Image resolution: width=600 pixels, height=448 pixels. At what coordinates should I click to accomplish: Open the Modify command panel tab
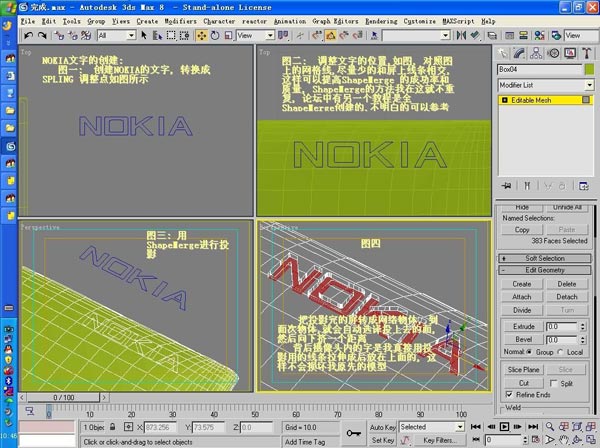519,53
